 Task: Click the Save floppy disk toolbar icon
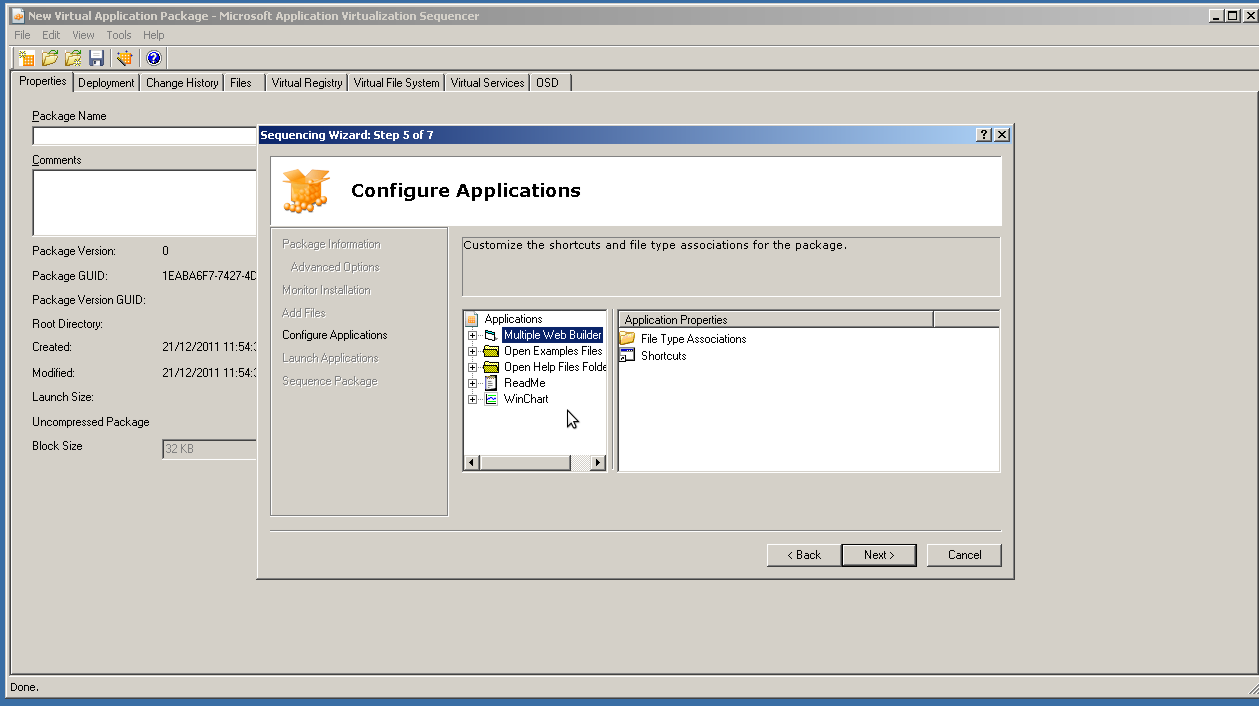[97, 58]
